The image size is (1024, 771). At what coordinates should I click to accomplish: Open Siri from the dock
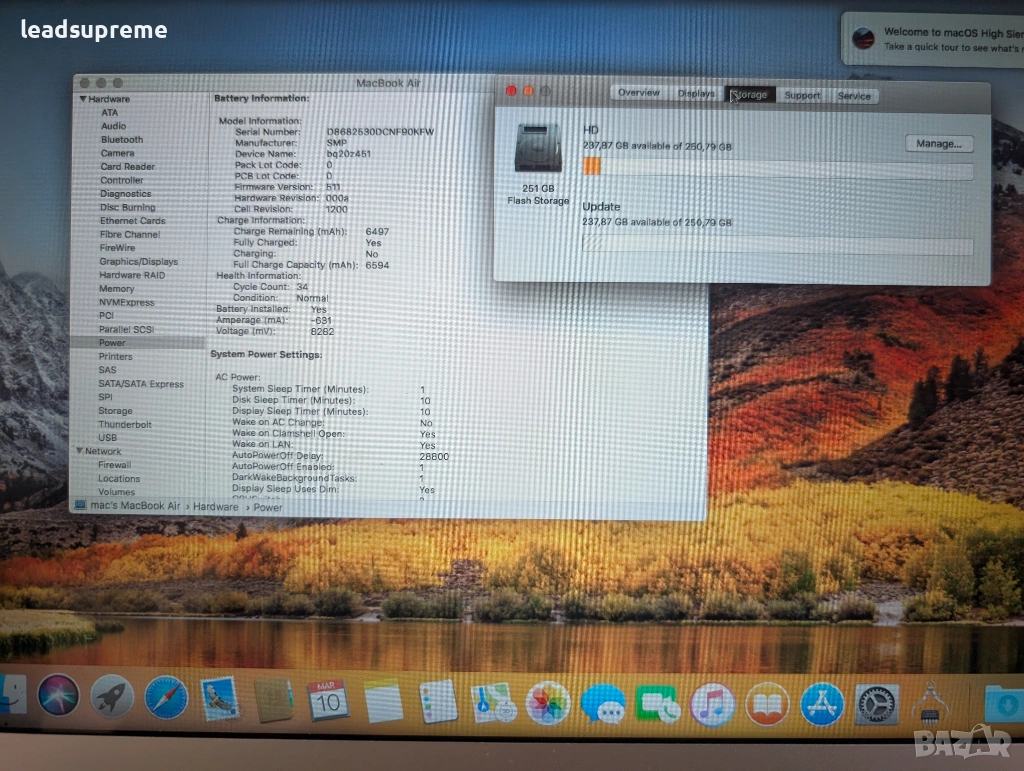click(x=58, y=695)
